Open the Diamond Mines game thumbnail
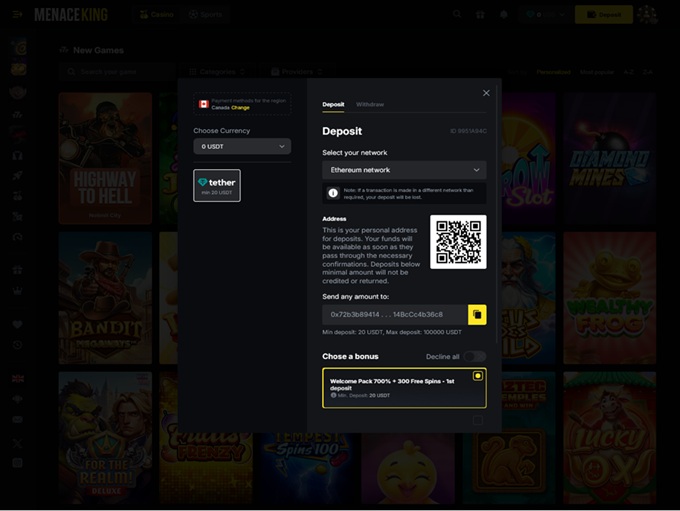Image resolution: width=680 pixels, height=511 pixels. tap(610, 158)
